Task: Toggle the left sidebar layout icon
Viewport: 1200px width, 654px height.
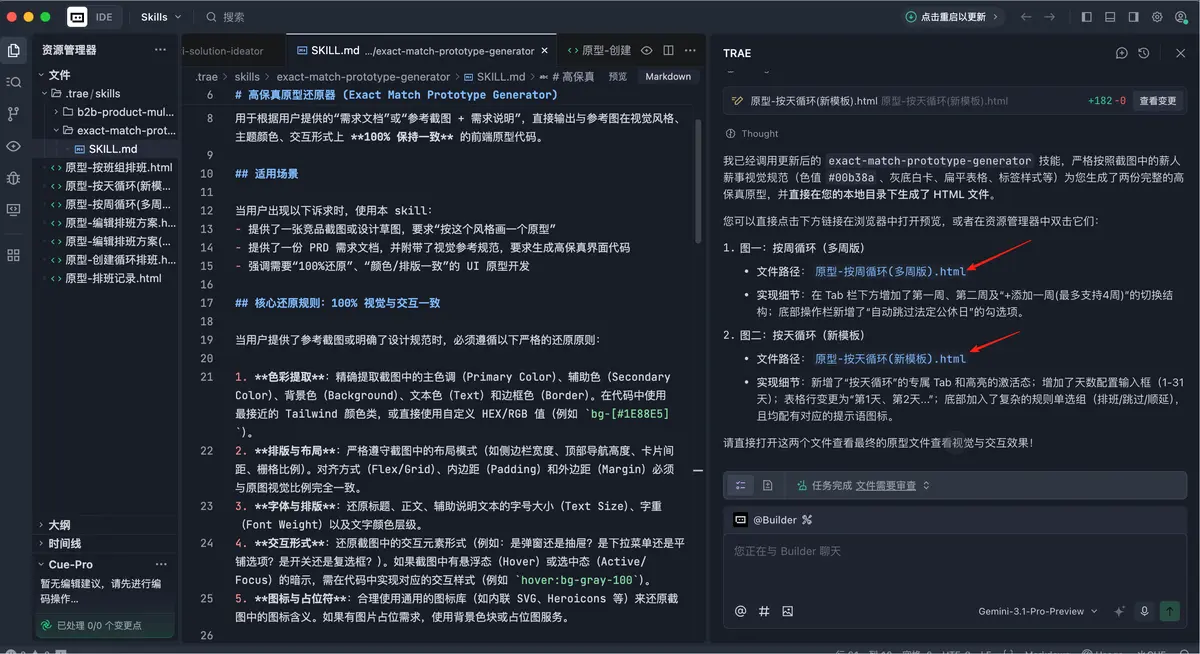Action: pyautogui.click(x=1086, y=17)
